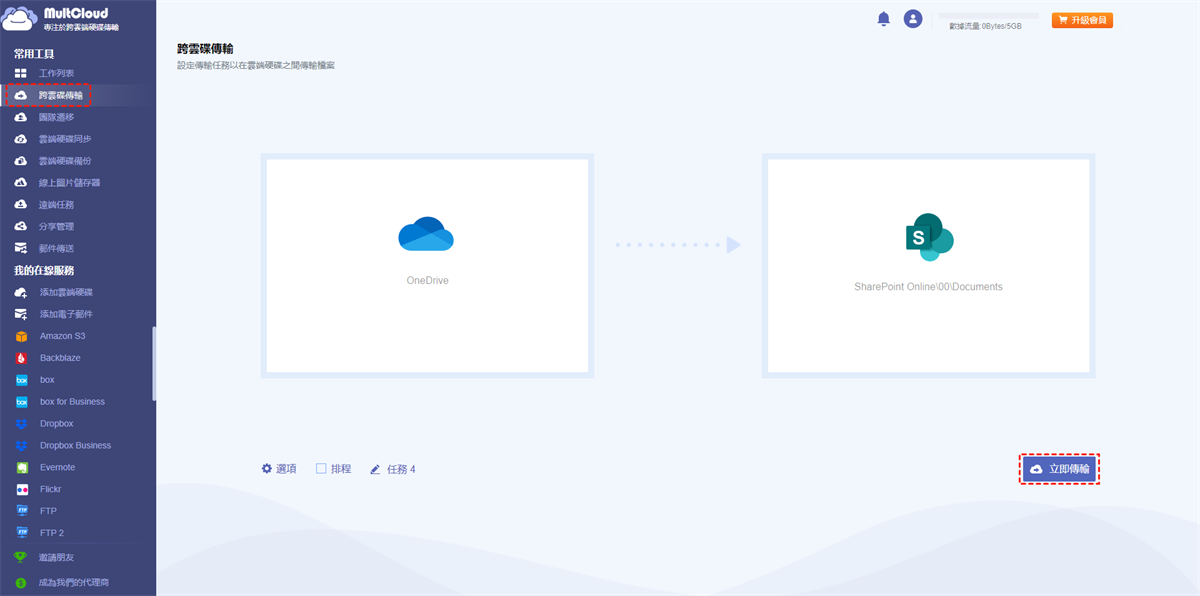Click the Flickr icon
Screen dimensions: 1200x596
21,490
